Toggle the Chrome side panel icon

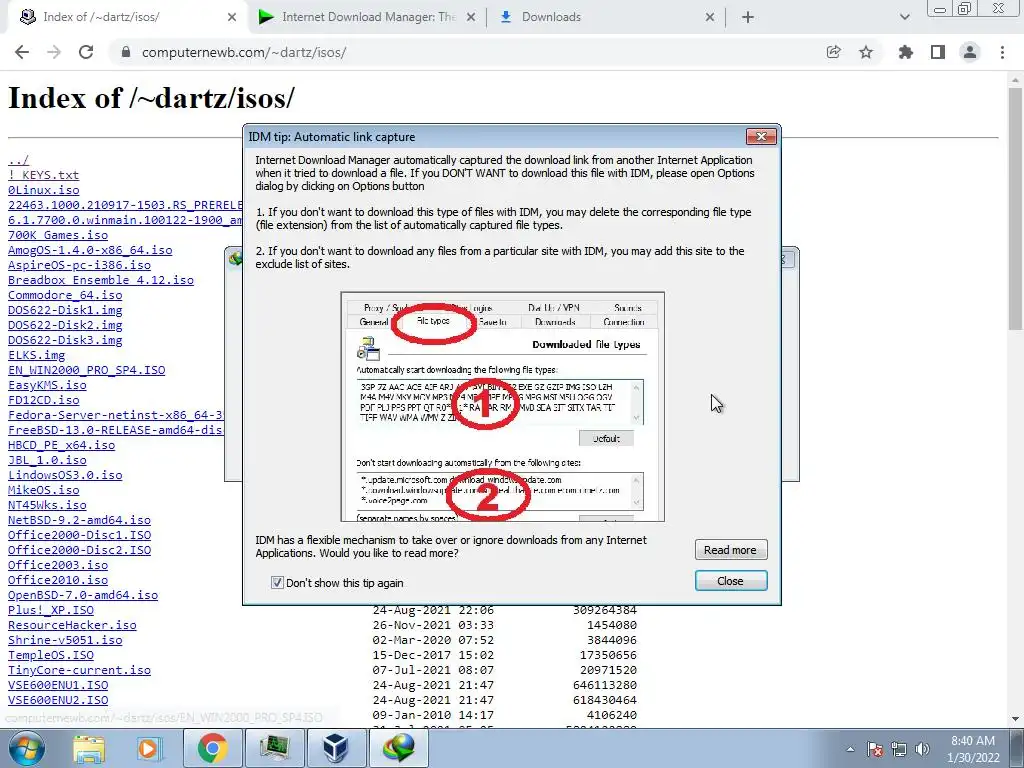938,52
